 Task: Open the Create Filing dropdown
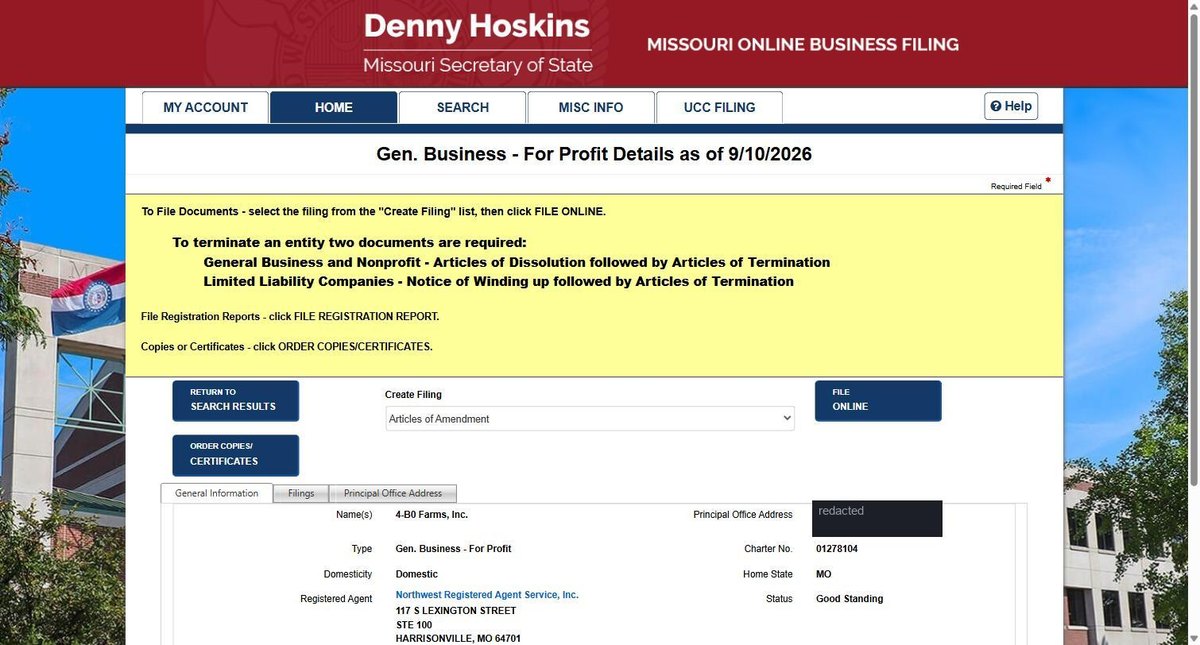(590, 419)
